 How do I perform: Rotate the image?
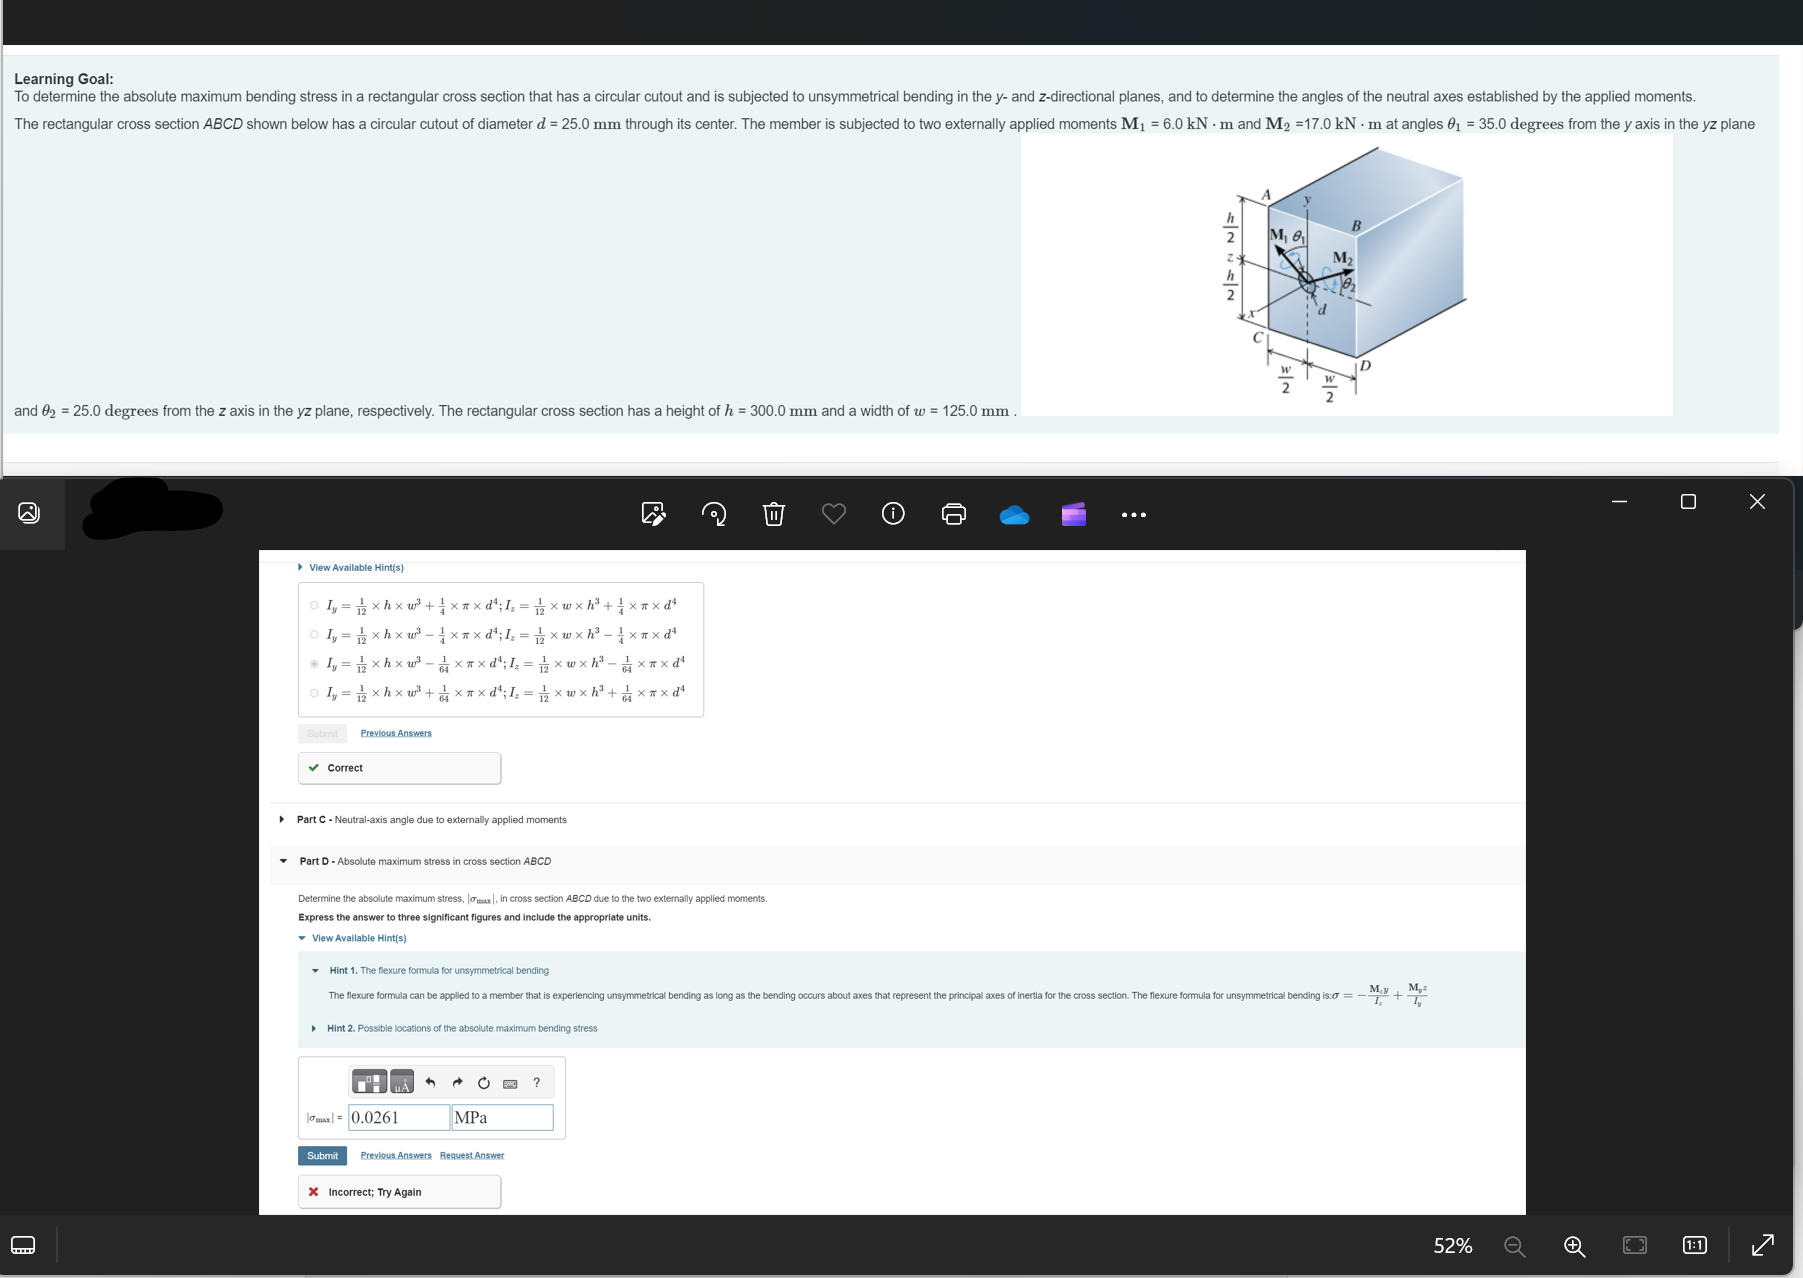714,514
